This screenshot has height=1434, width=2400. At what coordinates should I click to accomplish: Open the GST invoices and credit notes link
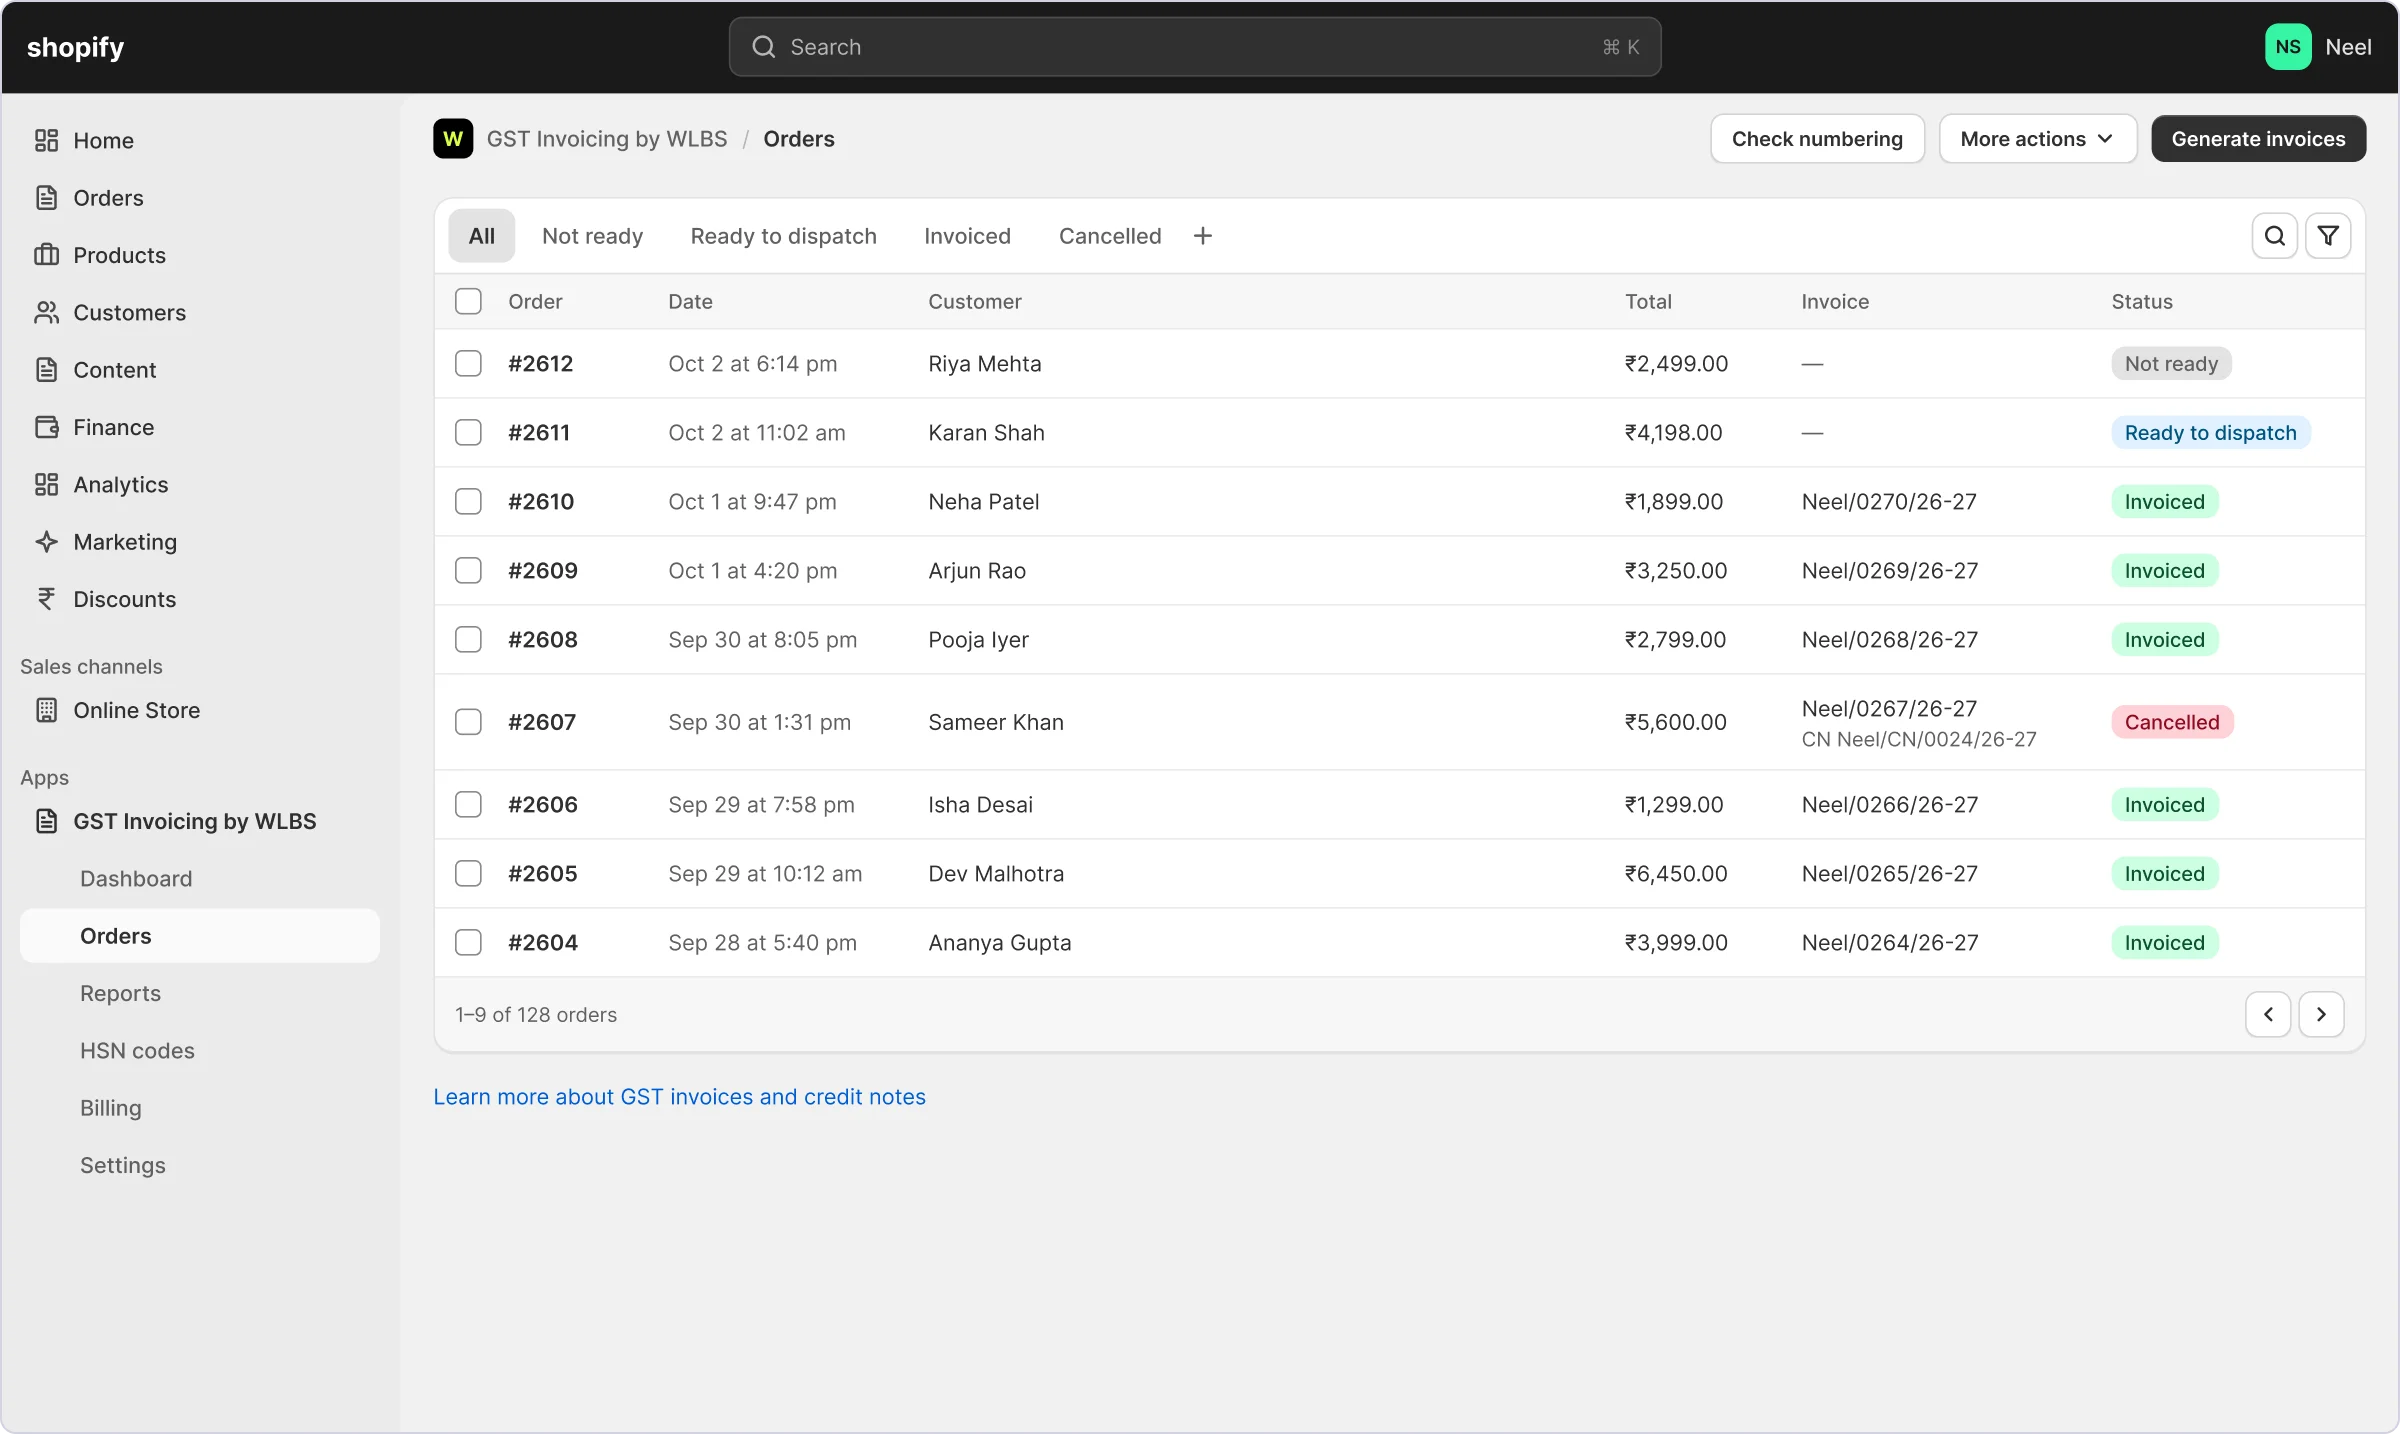tap(679, 1097)
